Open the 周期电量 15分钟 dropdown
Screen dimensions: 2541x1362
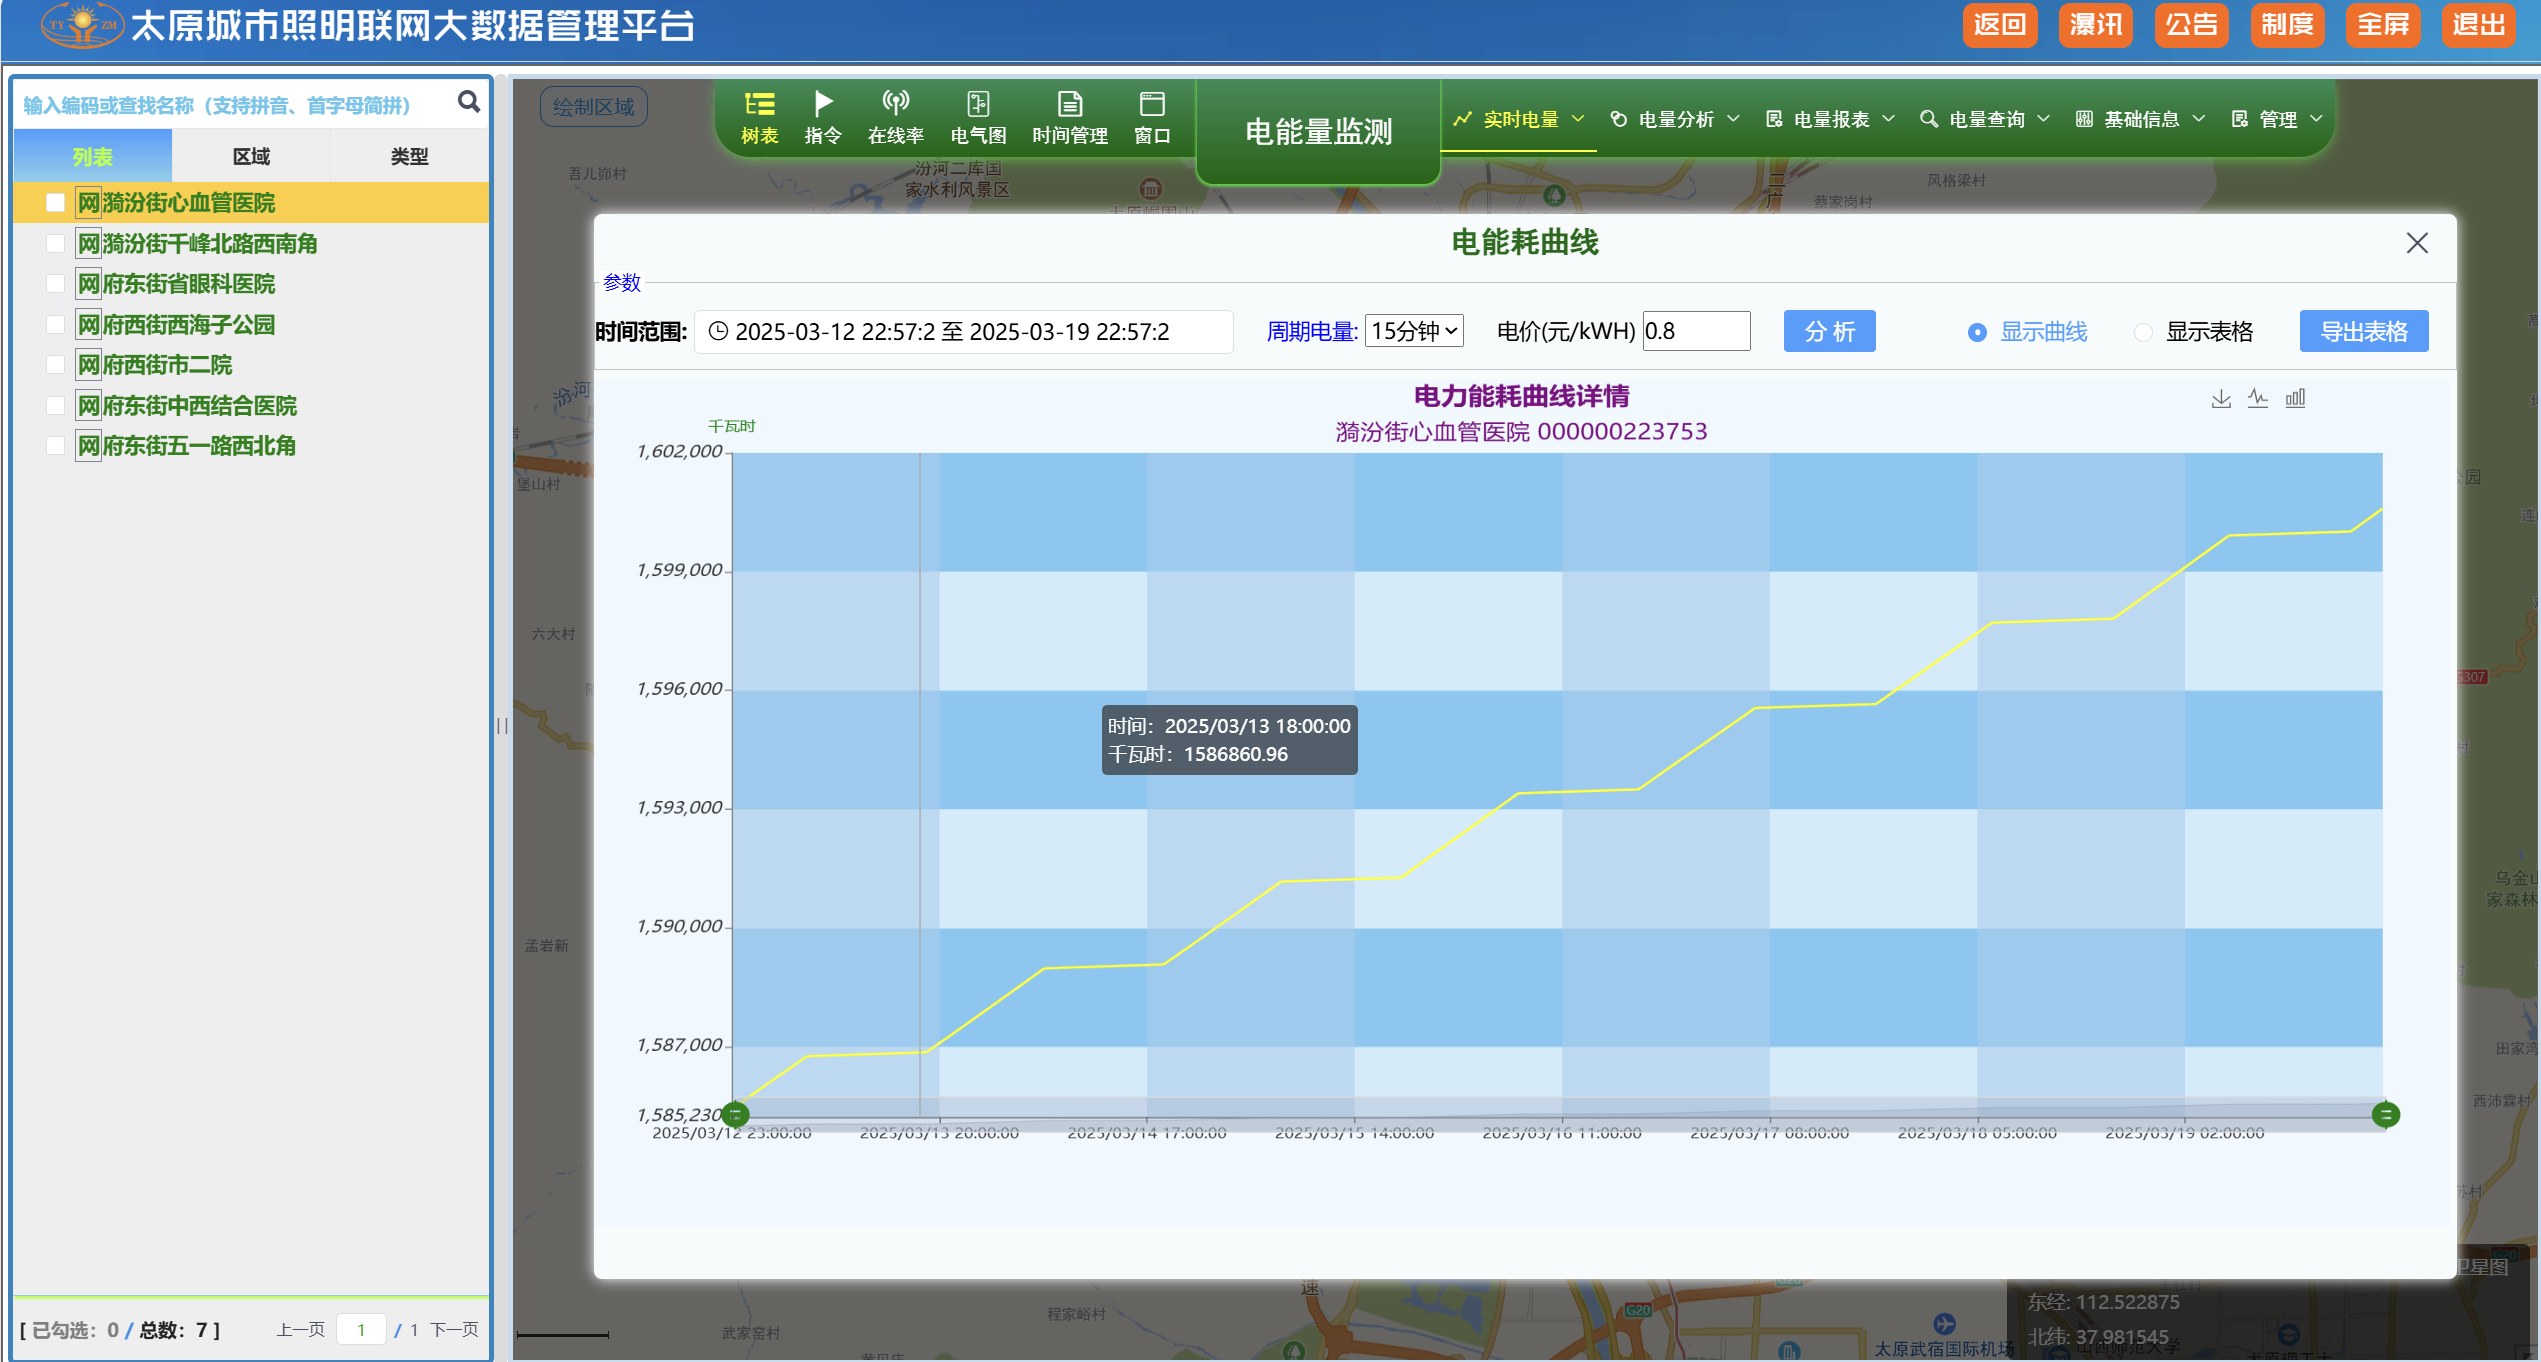1414,331
